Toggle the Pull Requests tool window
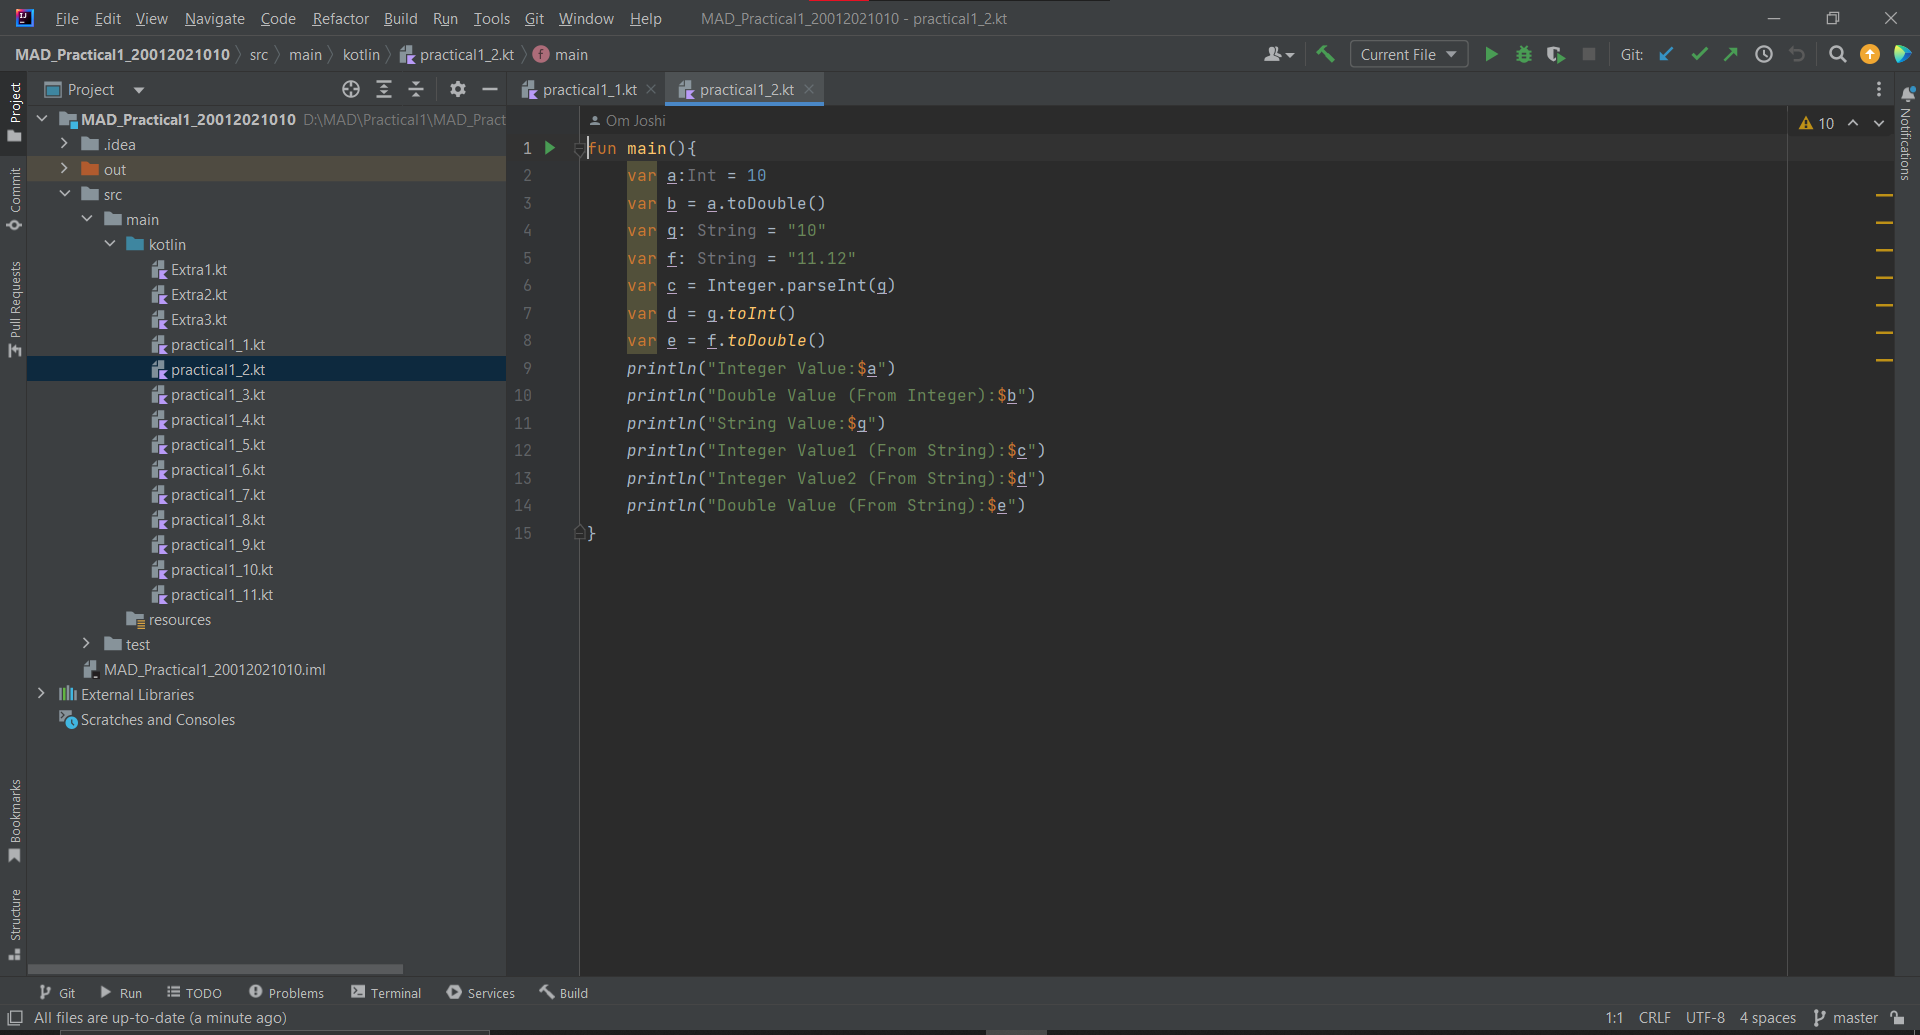1920x1035 pixels. point(14,308)
